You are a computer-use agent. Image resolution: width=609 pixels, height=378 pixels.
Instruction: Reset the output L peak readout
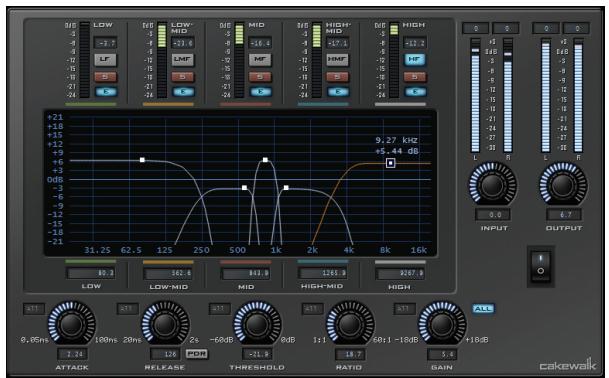[x=546, y=28]
